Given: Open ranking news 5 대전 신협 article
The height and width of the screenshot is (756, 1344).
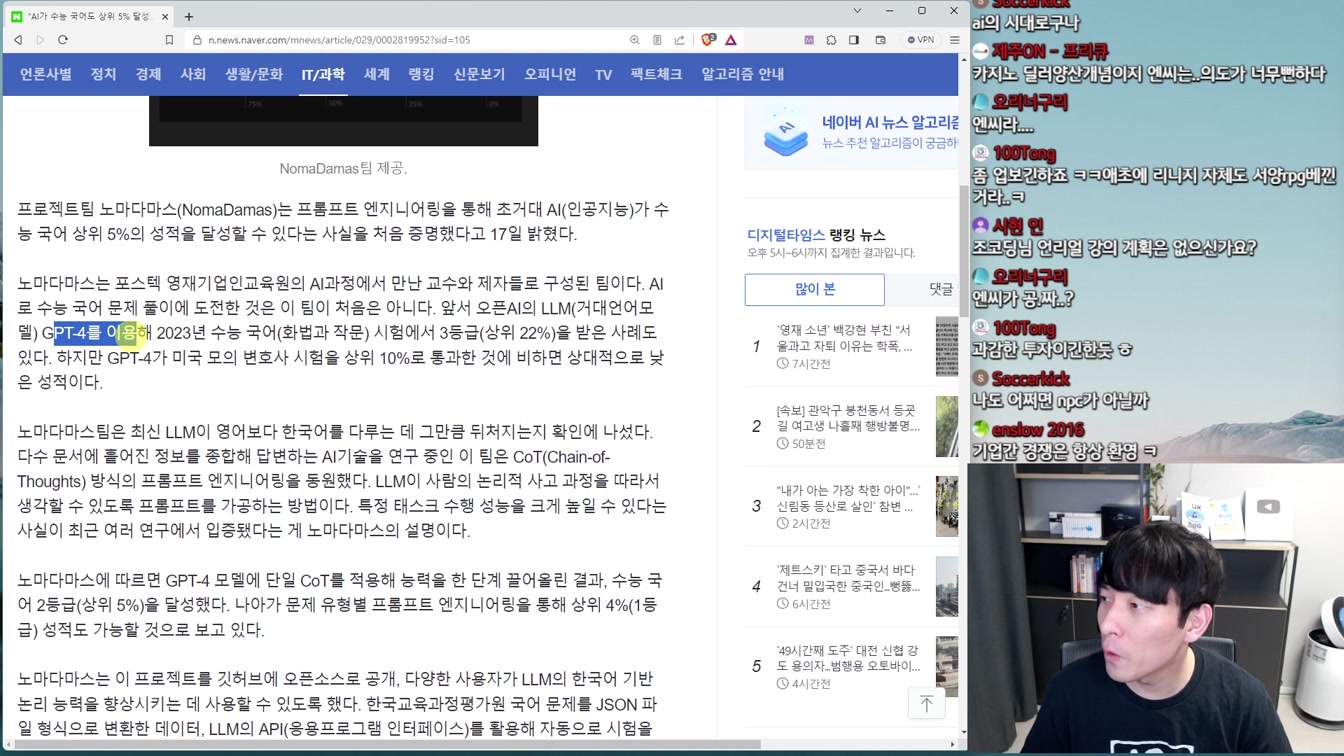Looking at the screenshot, I should coord(848,658).
